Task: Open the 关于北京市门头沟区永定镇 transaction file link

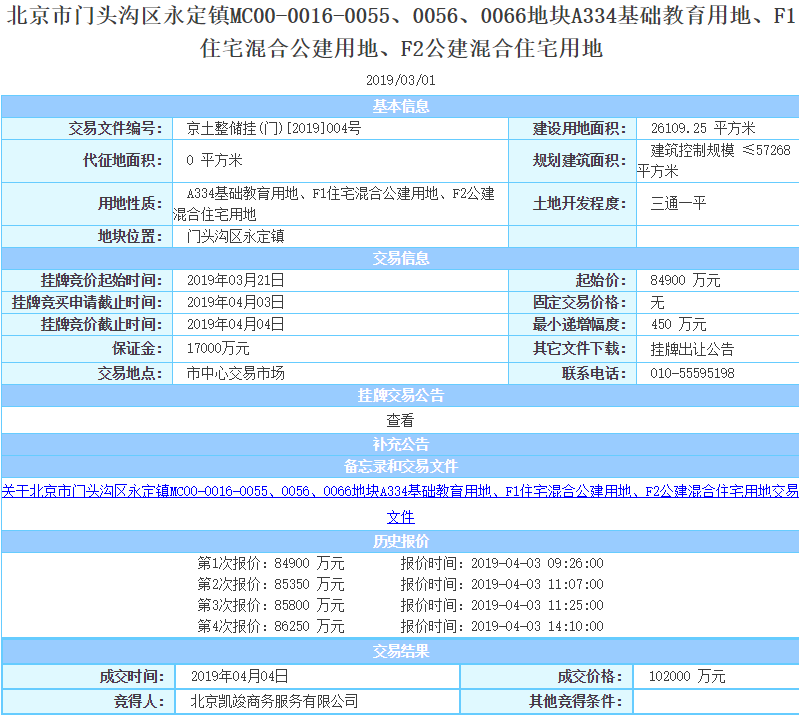Action: (x=400, y=491)
